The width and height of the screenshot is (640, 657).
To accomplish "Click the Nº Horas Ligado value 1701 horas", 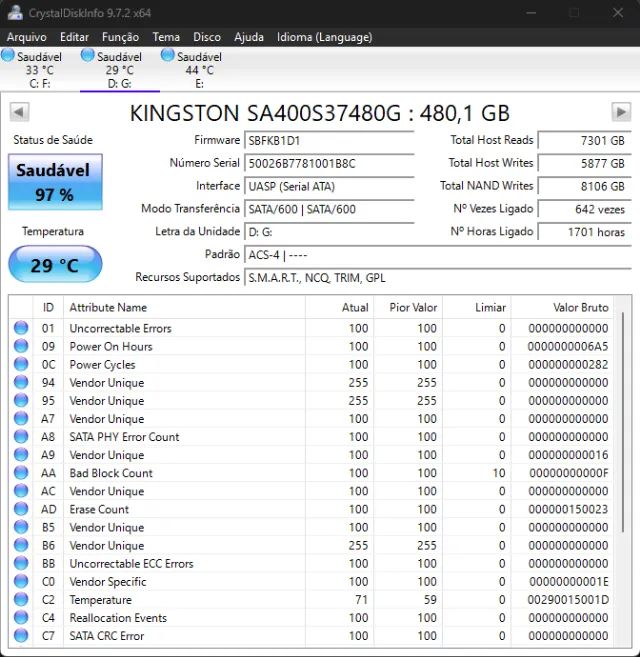I will 584,232.
